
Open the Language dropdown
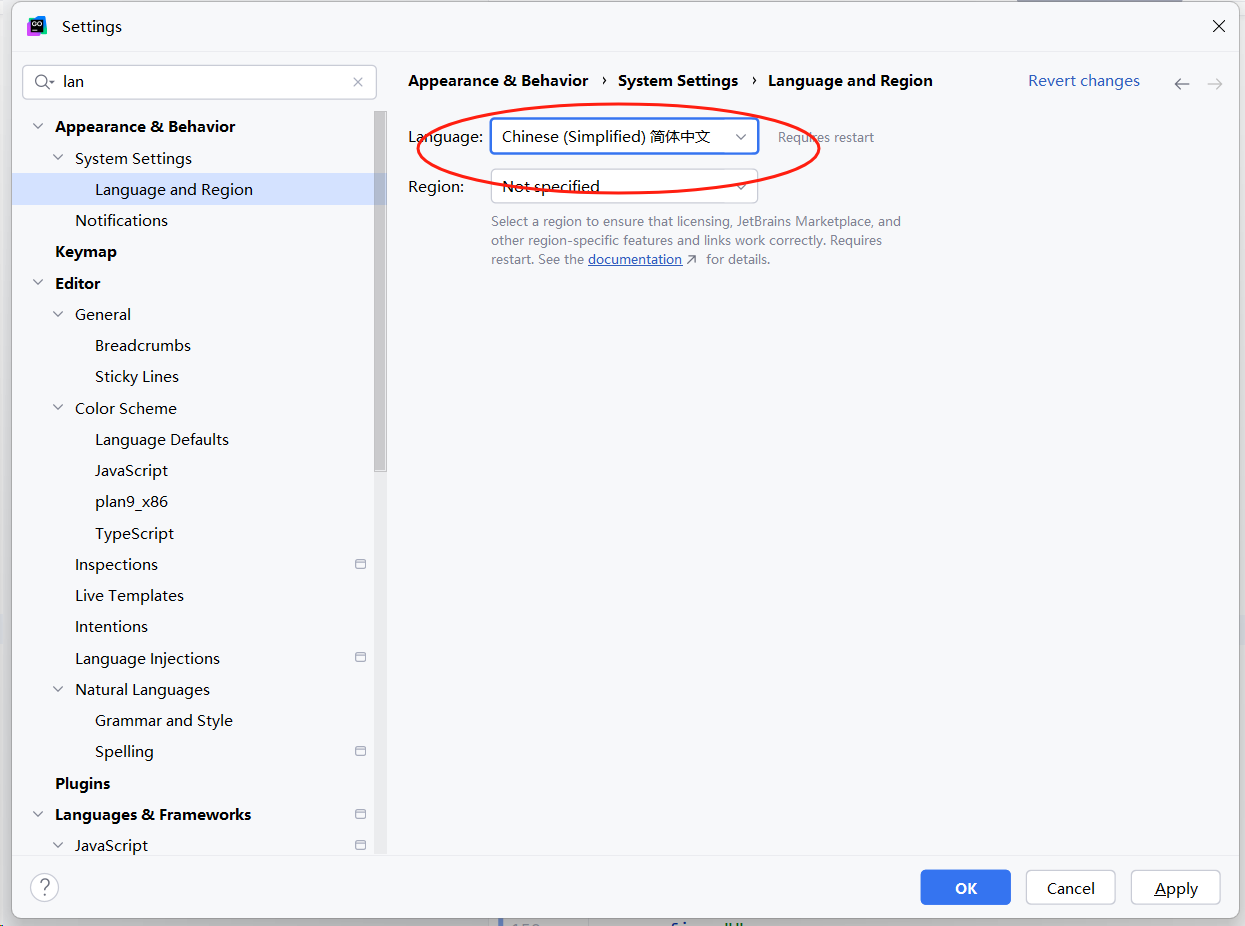click(624, 137)
